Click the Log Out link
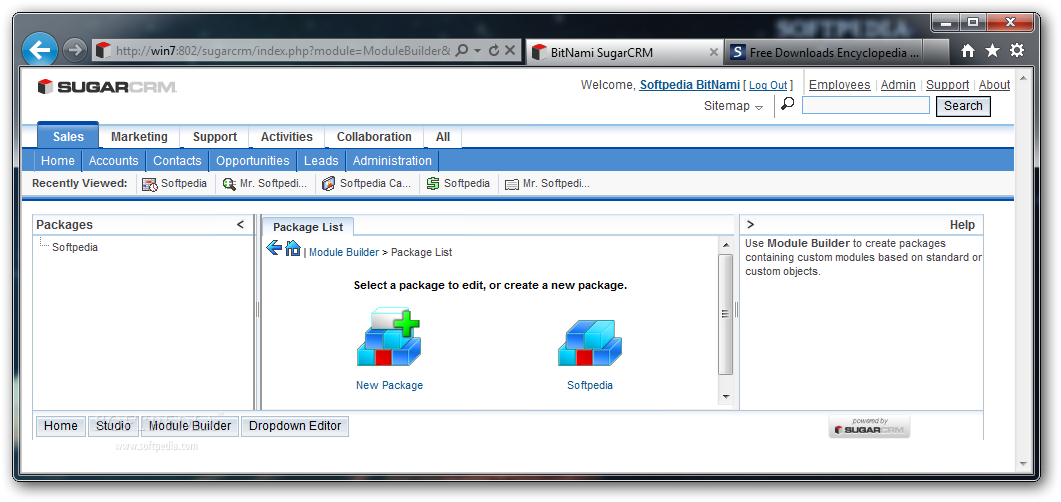The image size is (1061, 502). point(768,85)
